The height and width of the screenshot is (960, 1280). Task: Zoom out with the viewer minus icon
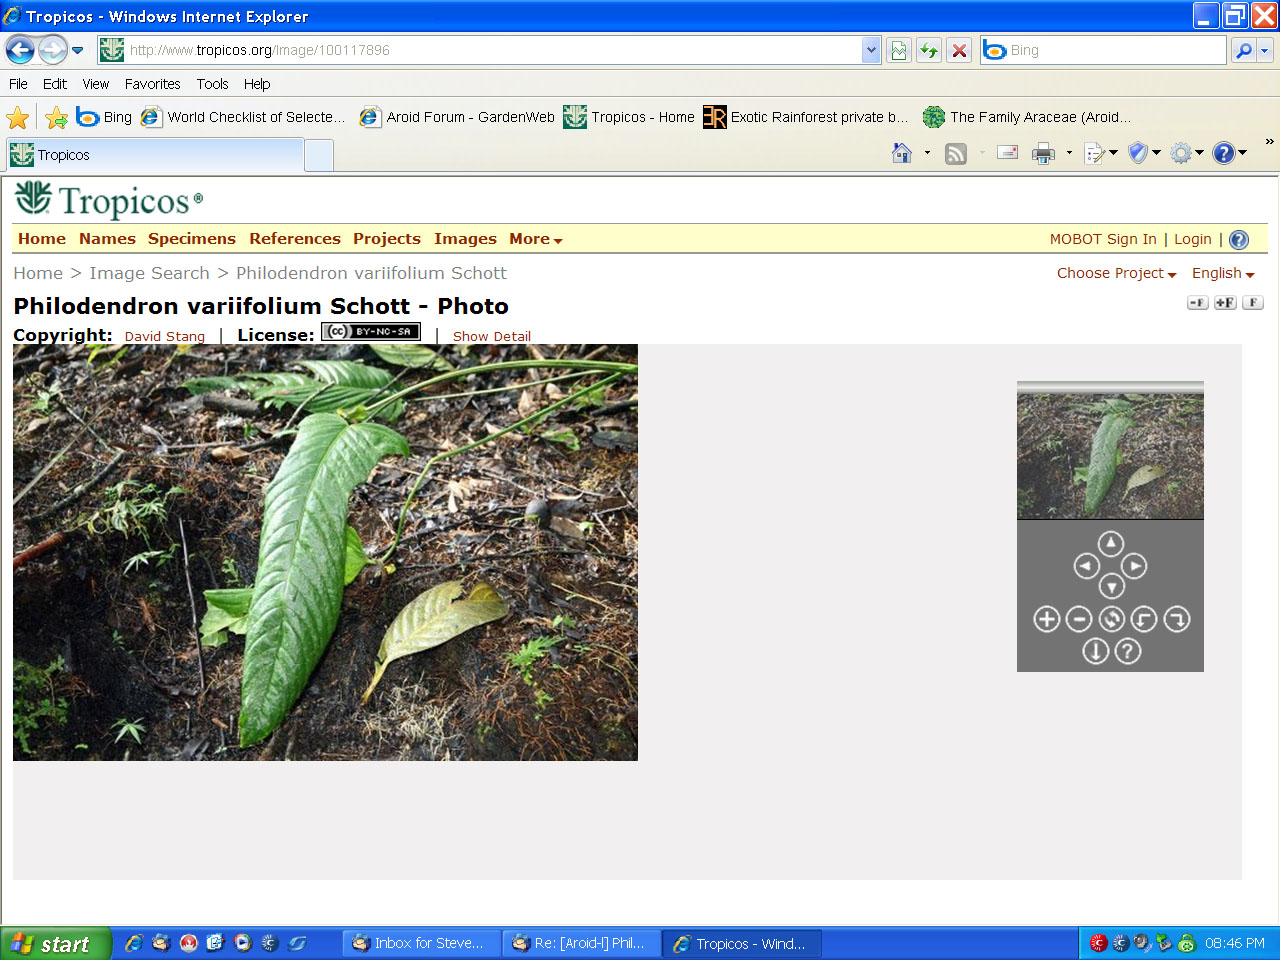1079,620
